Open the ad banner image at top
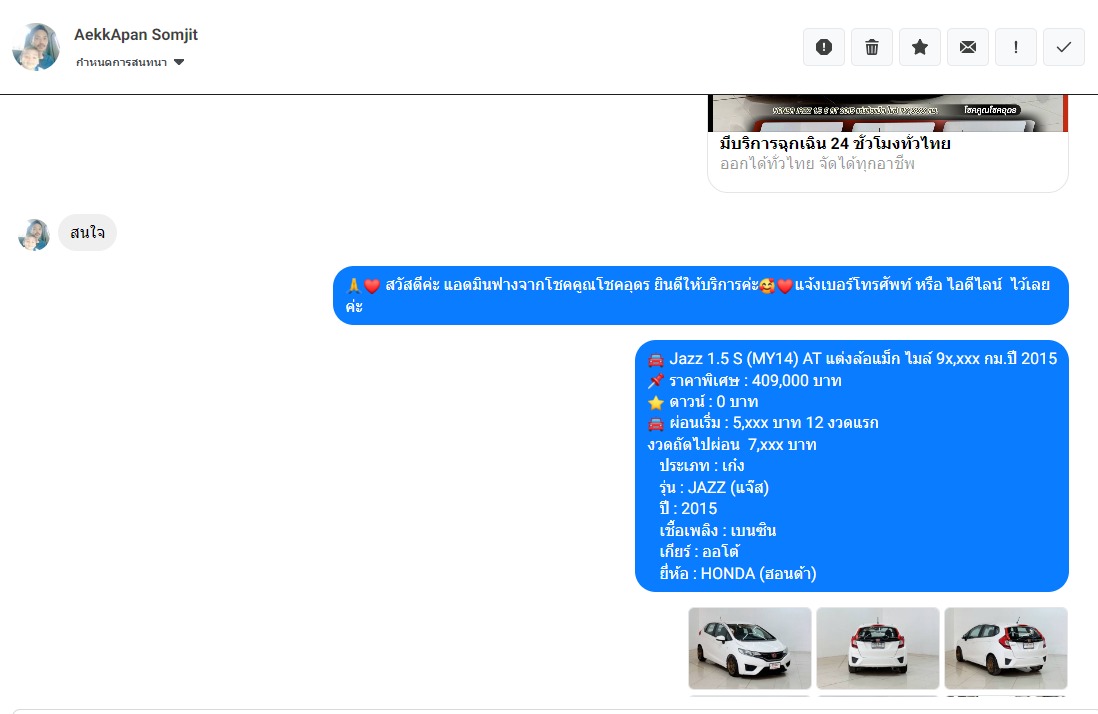 (x=888, y=113)
